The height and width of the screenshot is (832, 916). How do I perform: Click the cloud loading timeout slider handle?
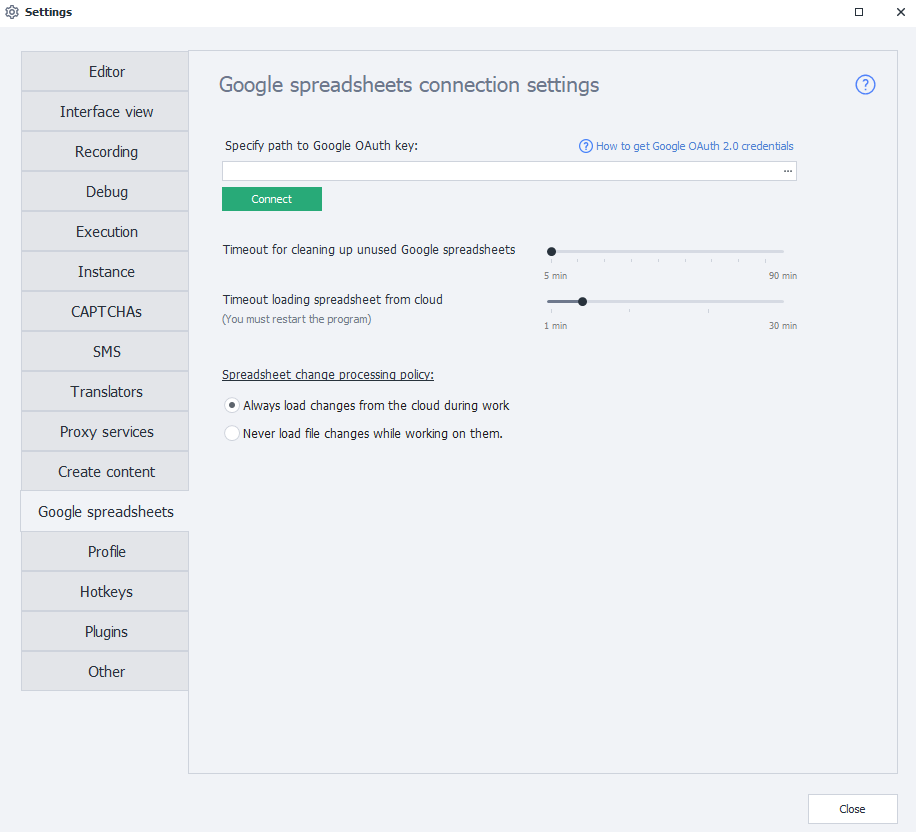coord(582,301)
